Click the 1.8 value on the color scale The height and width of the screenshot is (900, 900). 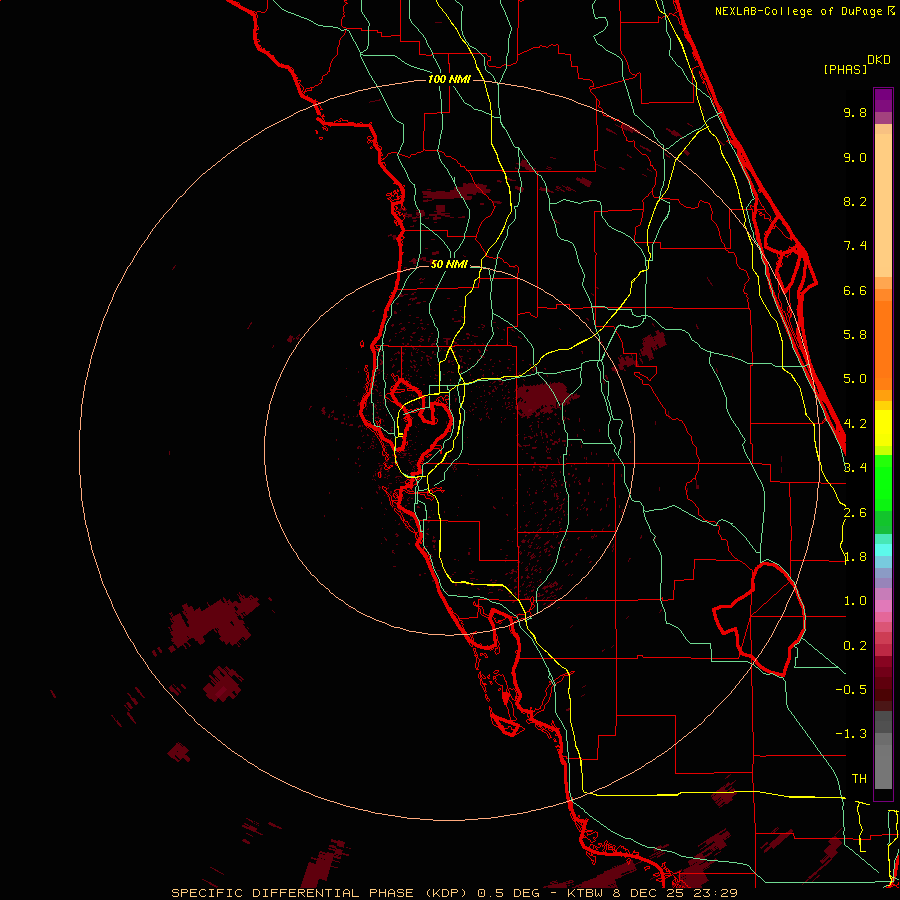pyautogui.click(x=855, y=557)
